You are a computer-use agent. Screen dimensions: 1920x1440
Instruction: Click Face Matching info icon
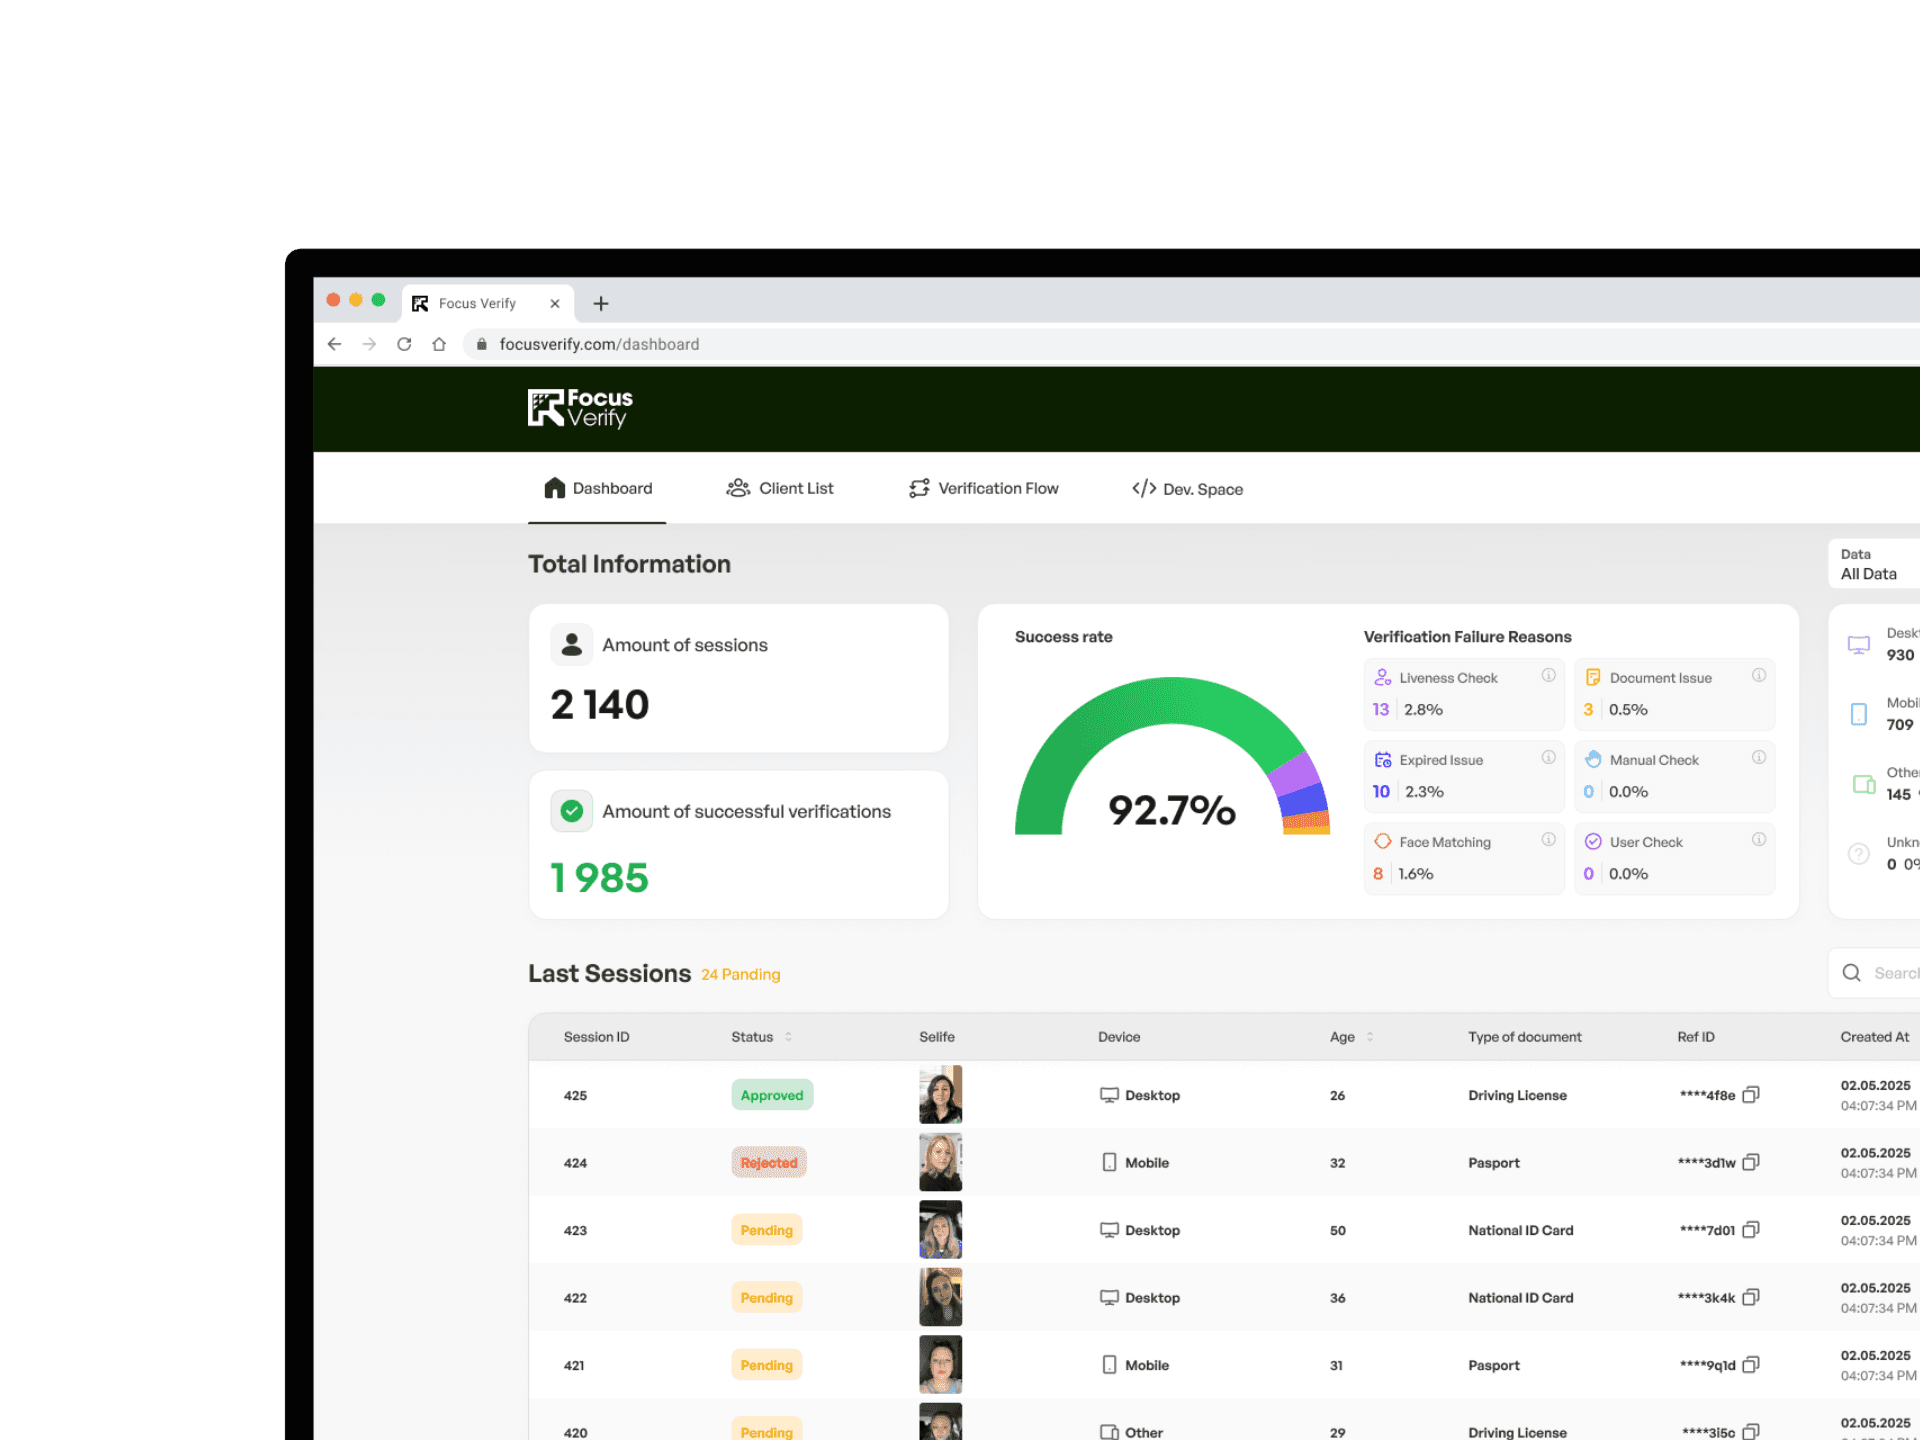[x=1548, y=840]
